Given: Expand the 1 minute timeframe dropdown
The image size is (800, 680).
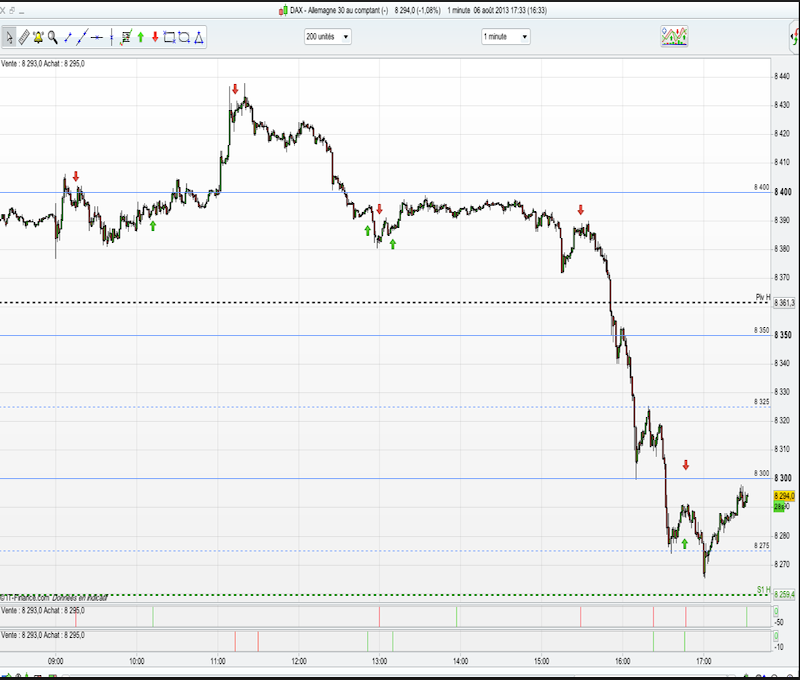Looking at the screenshot, I should click(506, 37).
